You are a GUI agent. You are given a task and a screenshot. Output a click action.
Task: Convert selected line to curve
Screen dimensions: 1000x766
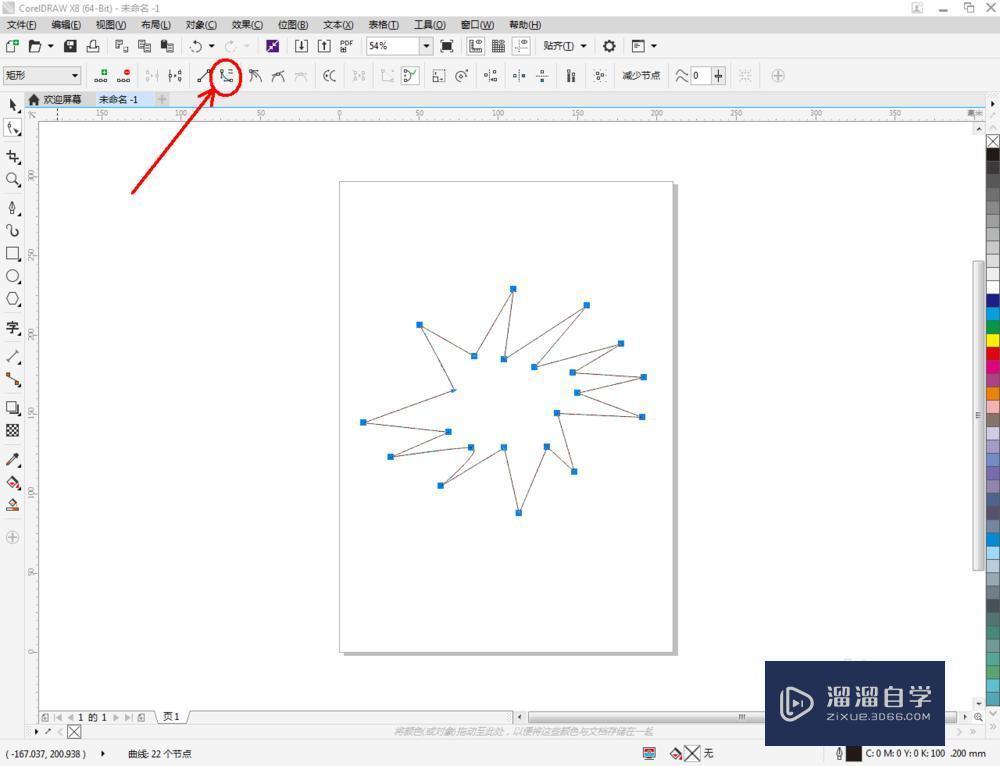(224, 75)
